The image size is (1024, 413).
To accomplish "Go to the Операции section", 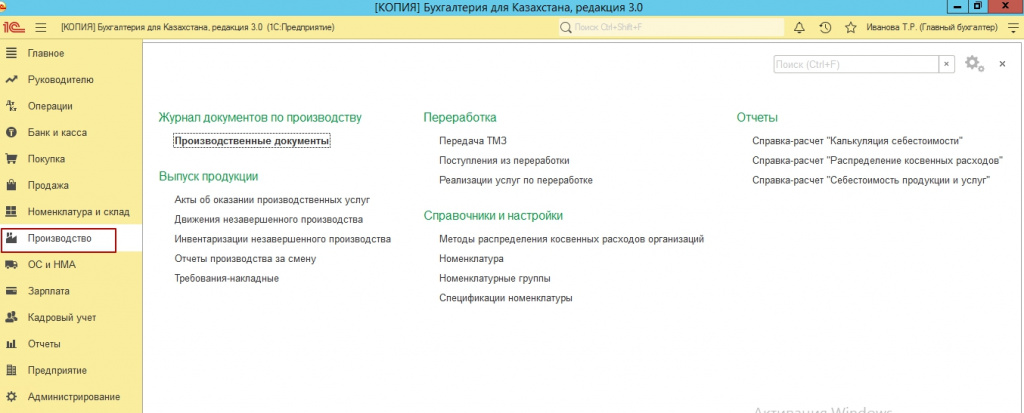I will click(x=50, y=106).
